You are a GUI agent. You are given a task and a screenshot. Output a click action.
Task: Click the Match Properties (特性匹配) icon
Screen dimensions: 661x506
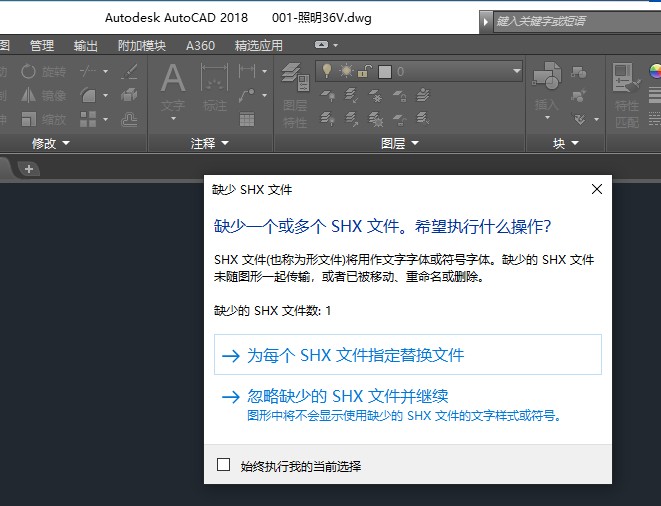[626, 80]
